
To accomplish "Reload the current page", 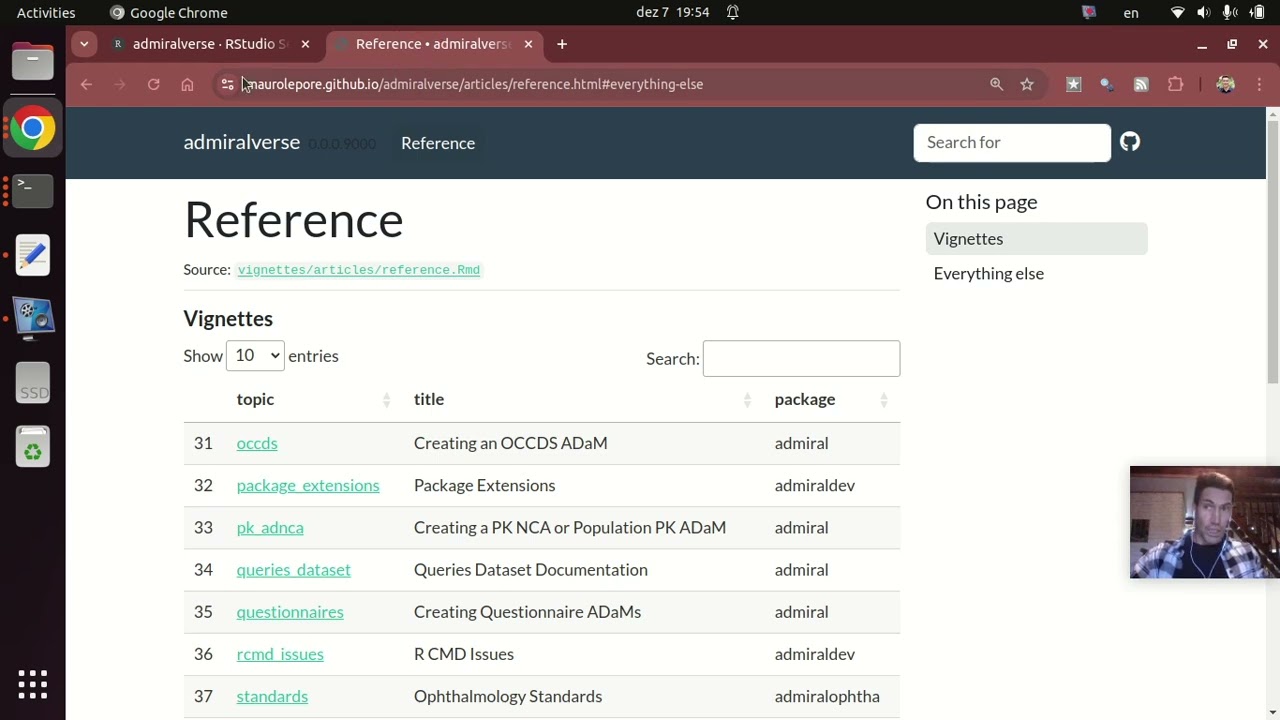I will tap(154, 84).
